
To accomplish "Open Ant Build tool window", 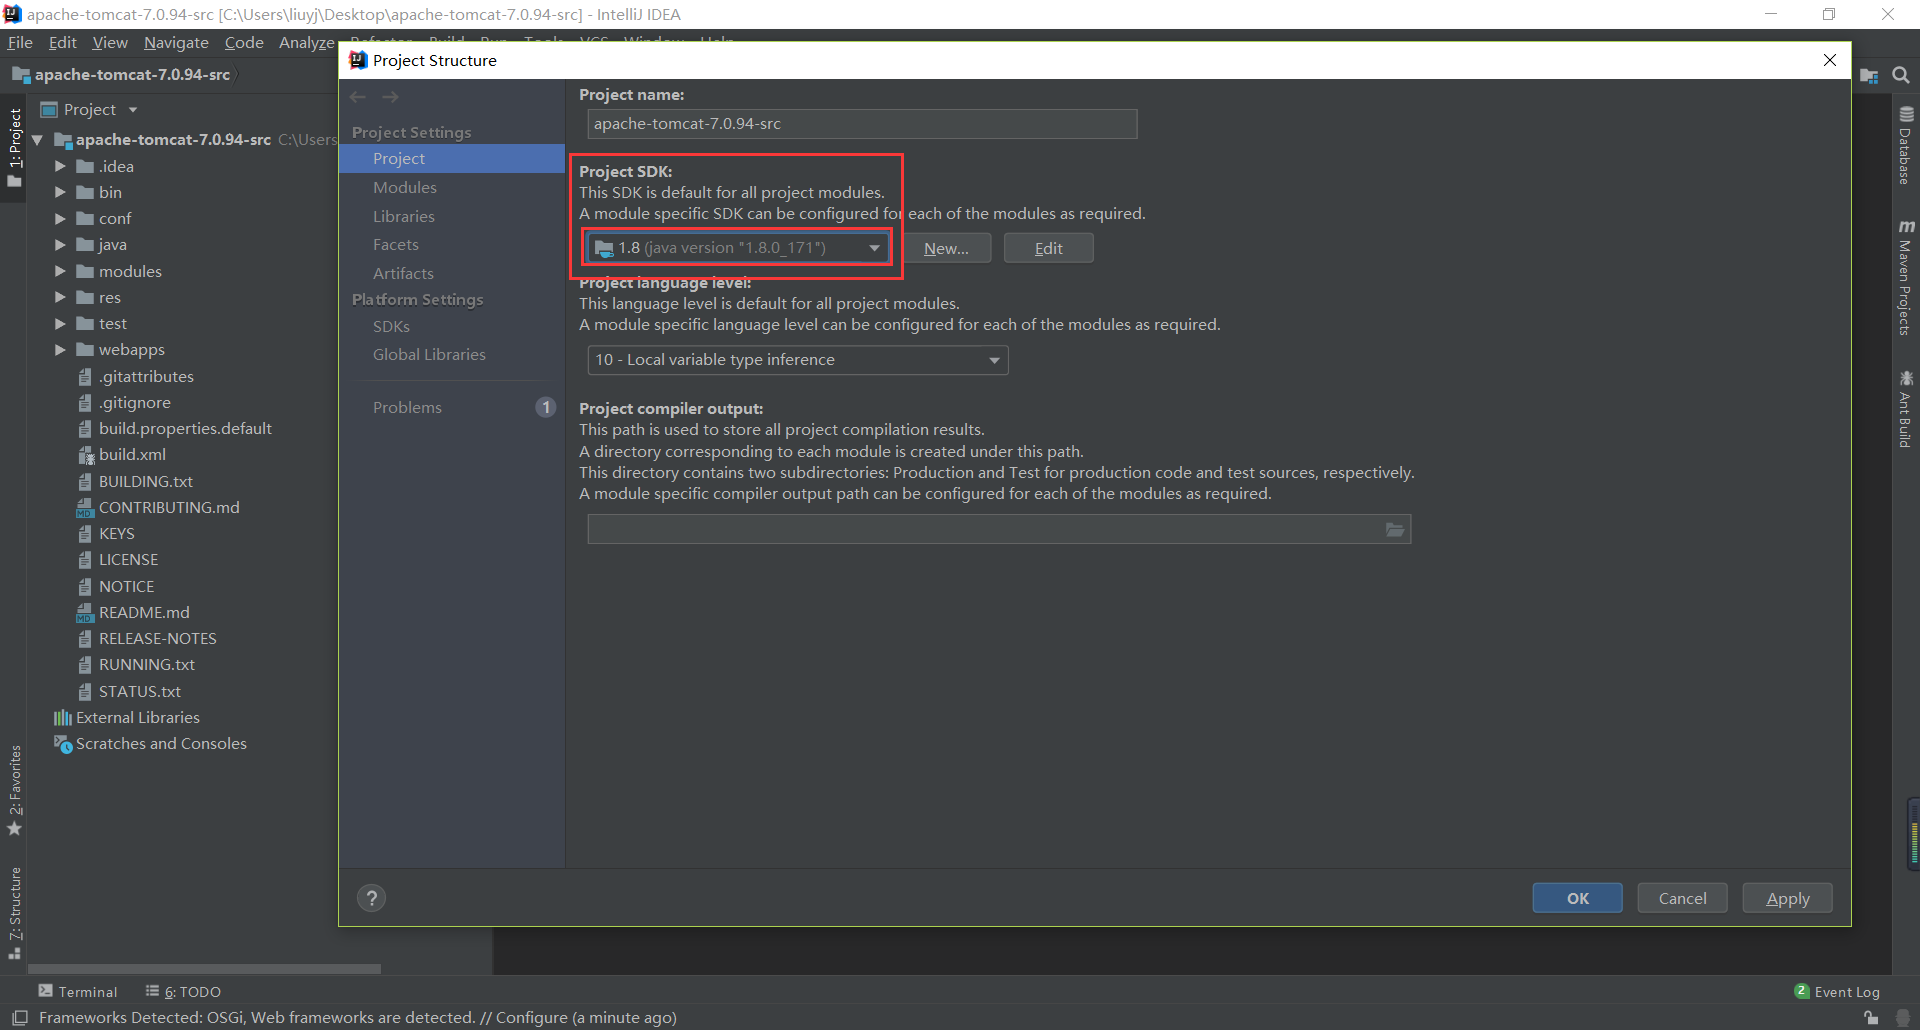I will pos(1906,409).
